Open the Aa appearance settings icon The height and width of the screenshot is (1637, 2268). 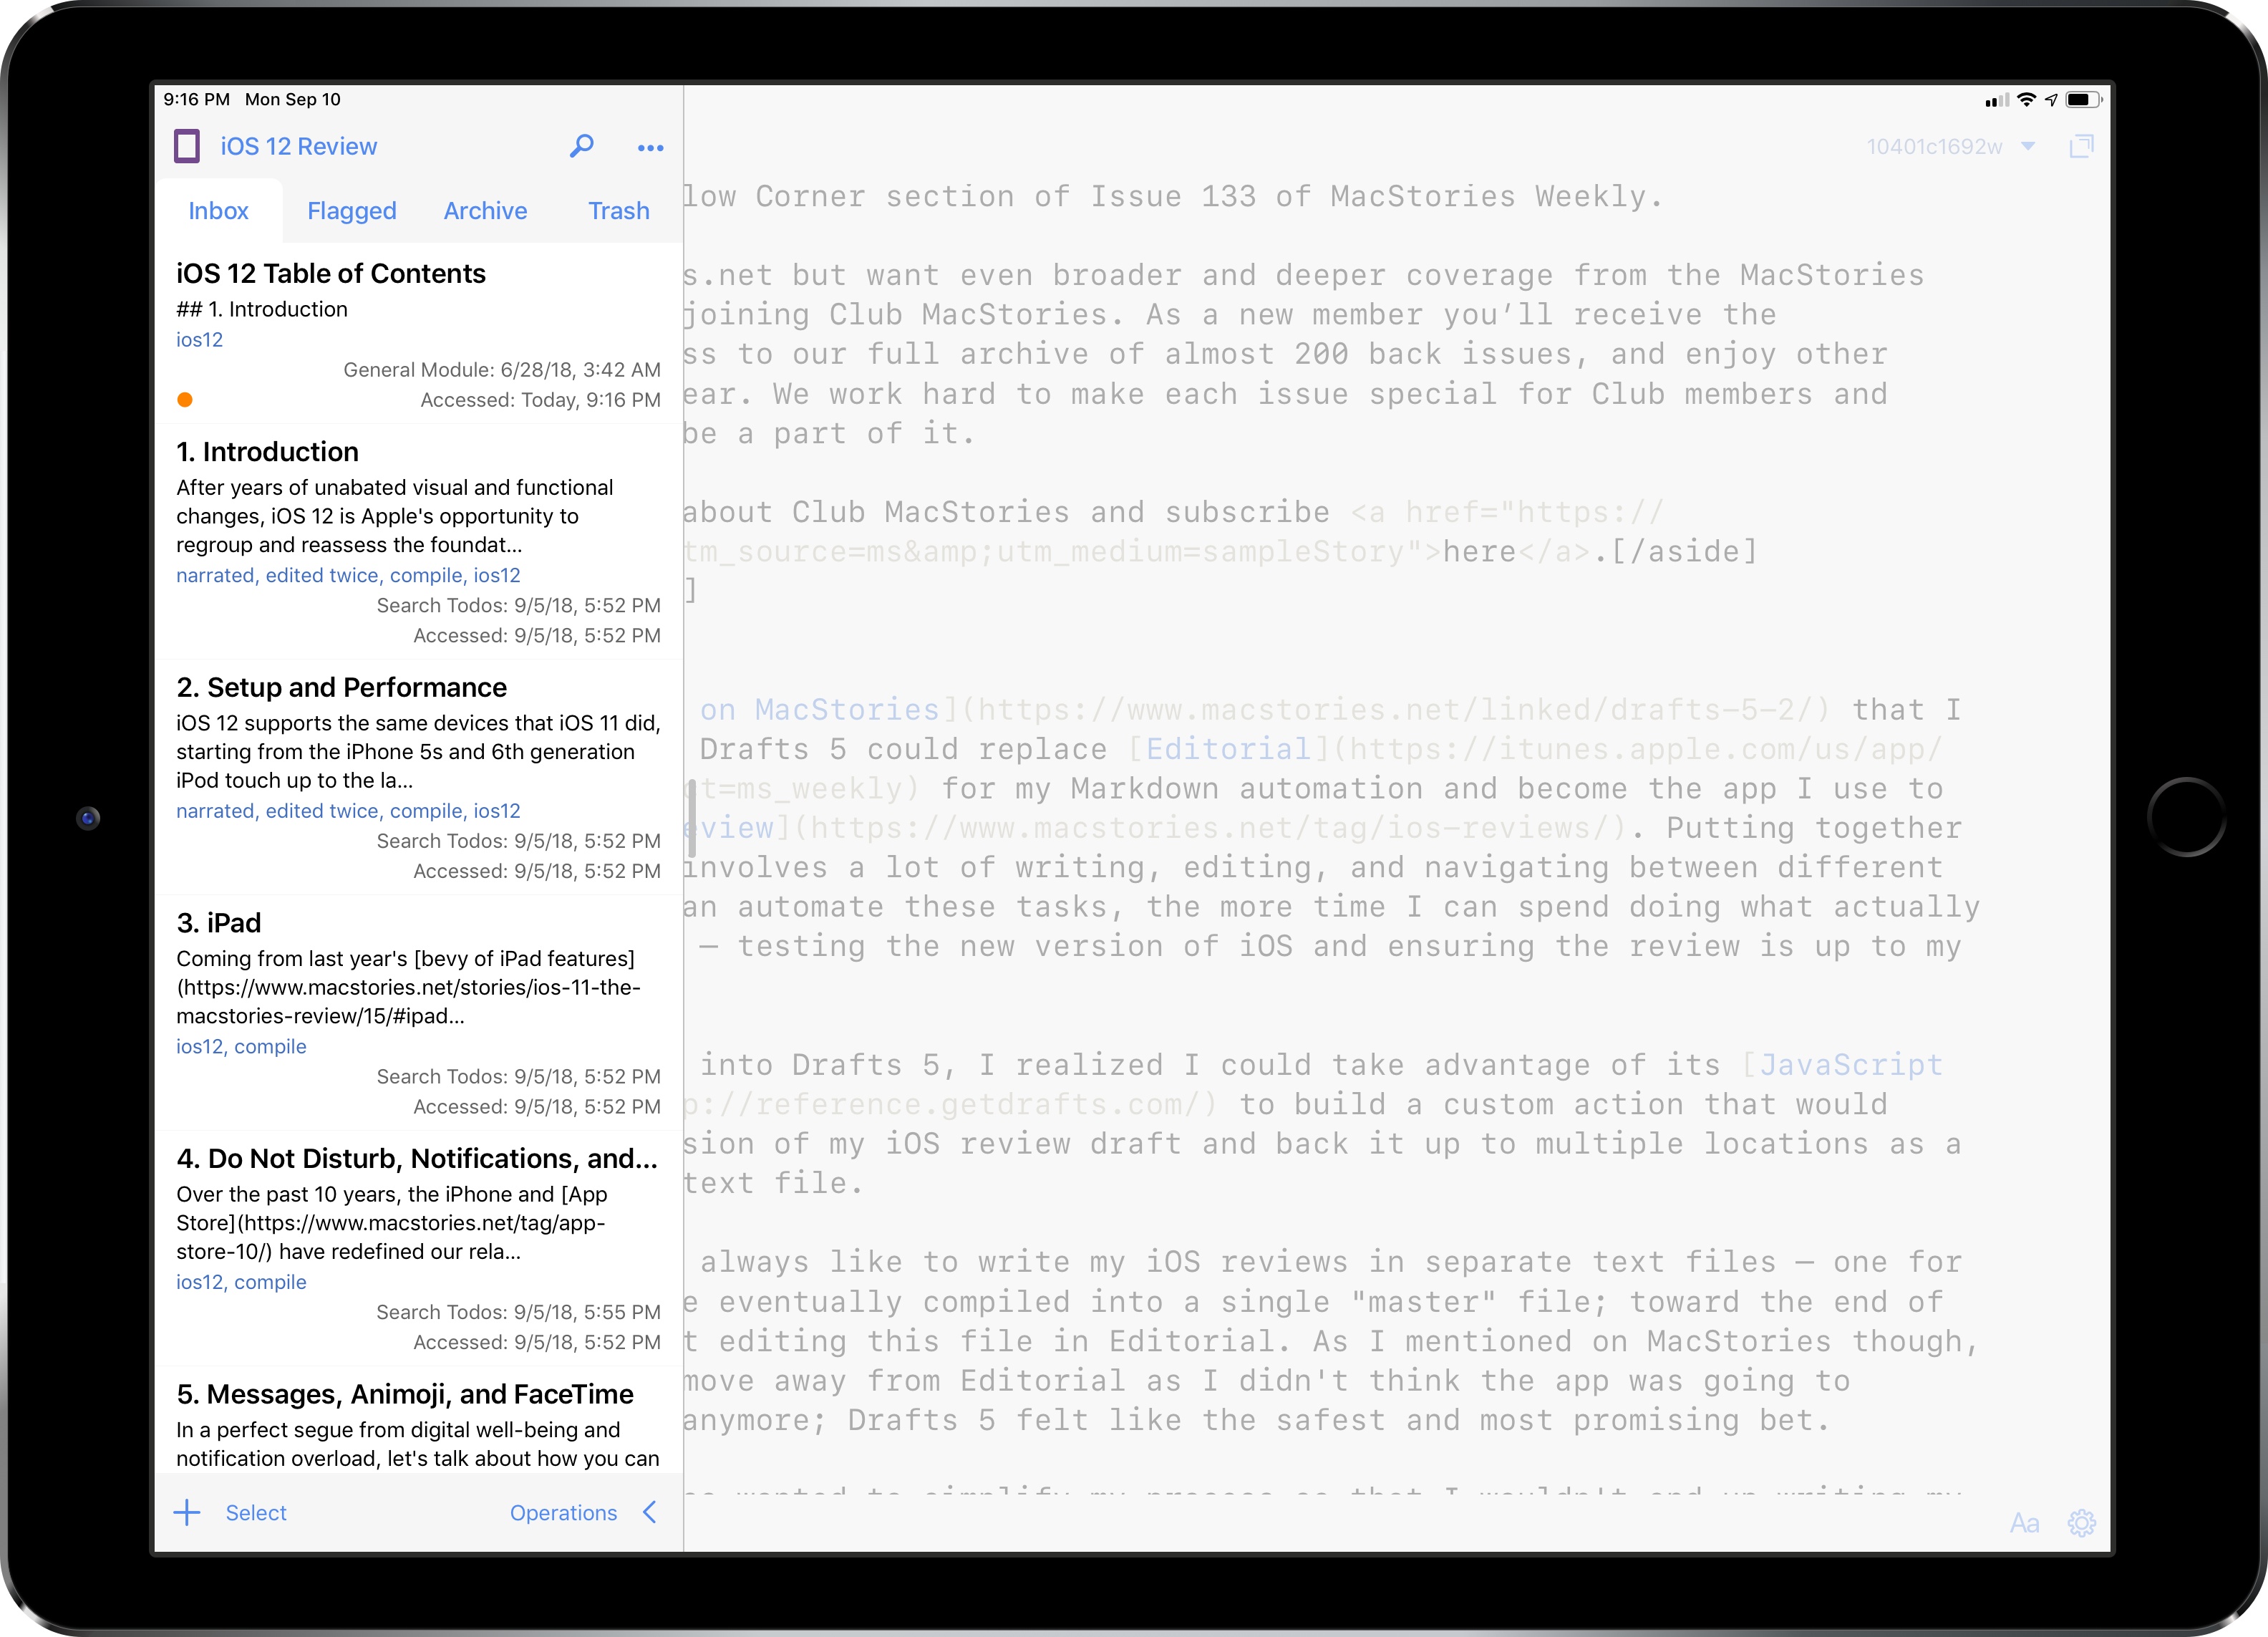(2024, 1523)
